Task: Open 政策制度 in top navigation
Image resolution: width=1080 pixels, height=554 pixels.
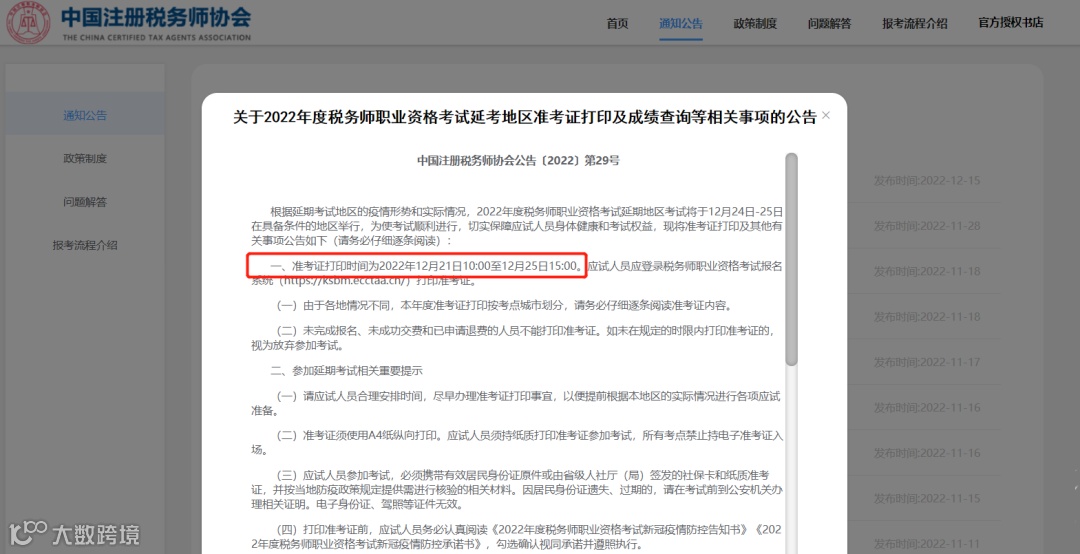Action: [755, 23]
